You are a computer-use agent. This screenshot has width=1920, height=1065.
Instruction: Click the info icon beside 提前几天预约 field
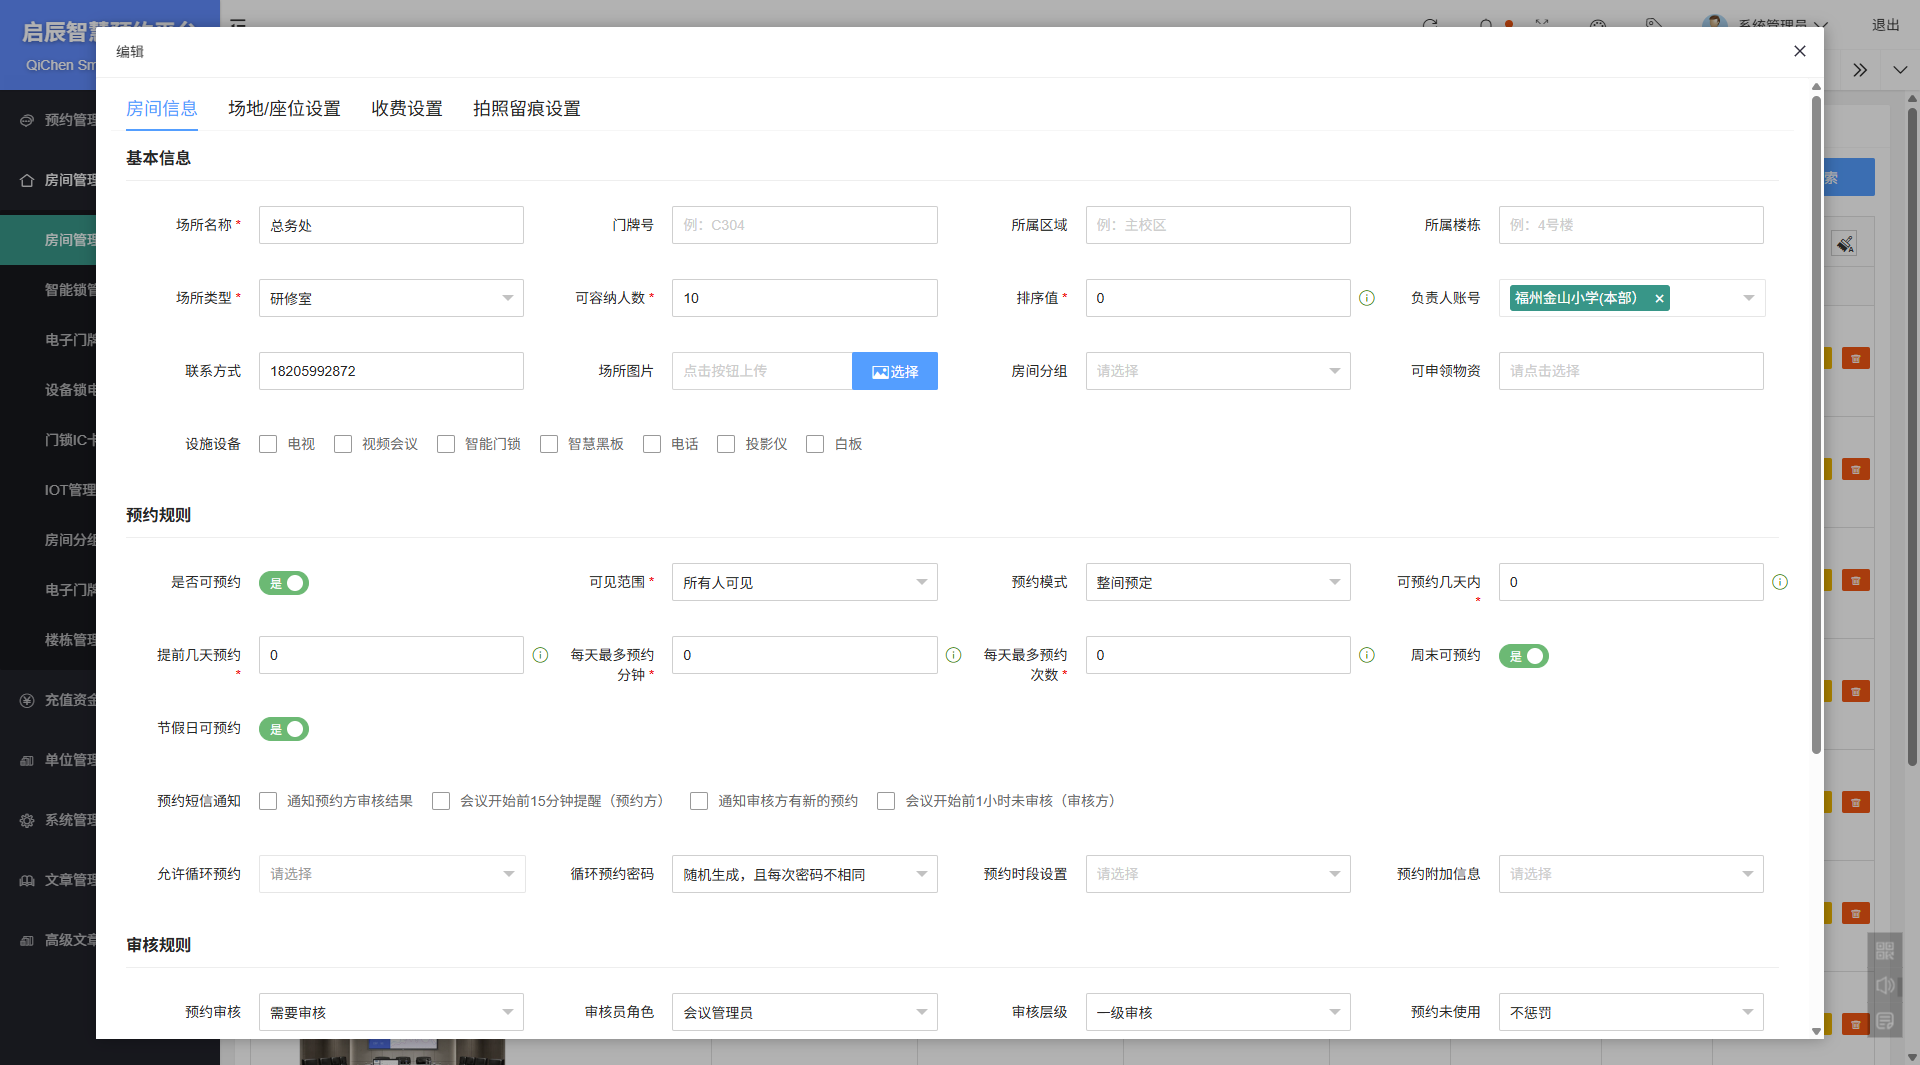tap(540, 655)
